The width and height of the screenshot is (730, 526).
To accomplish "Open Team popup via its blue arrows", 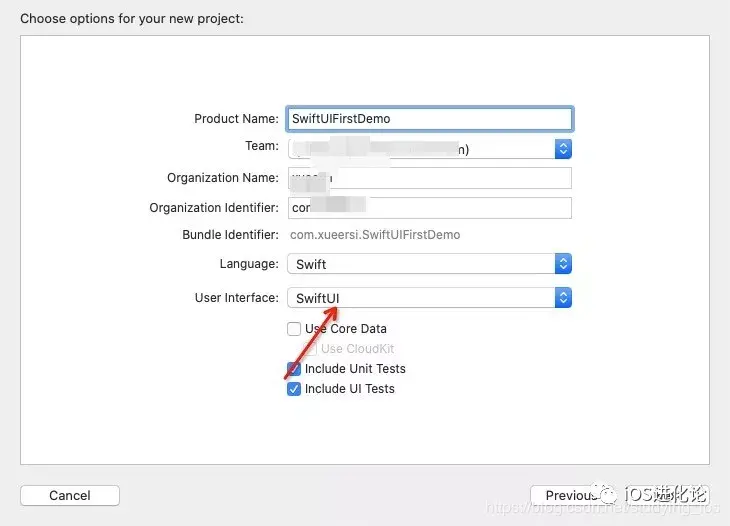I will (563, 149).
